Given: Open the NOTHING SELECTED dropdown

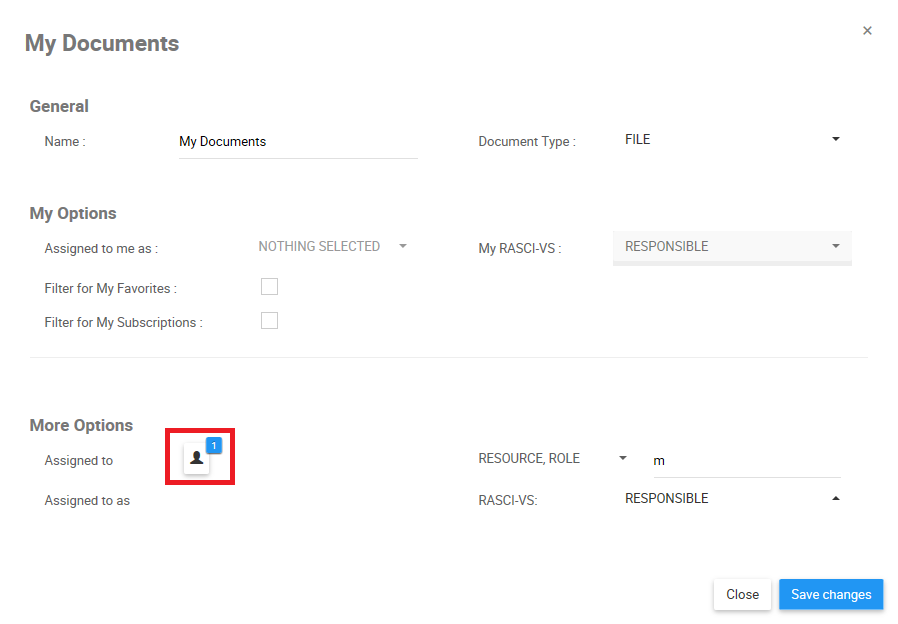Looking at the screenshot, I should coord(319,246).
